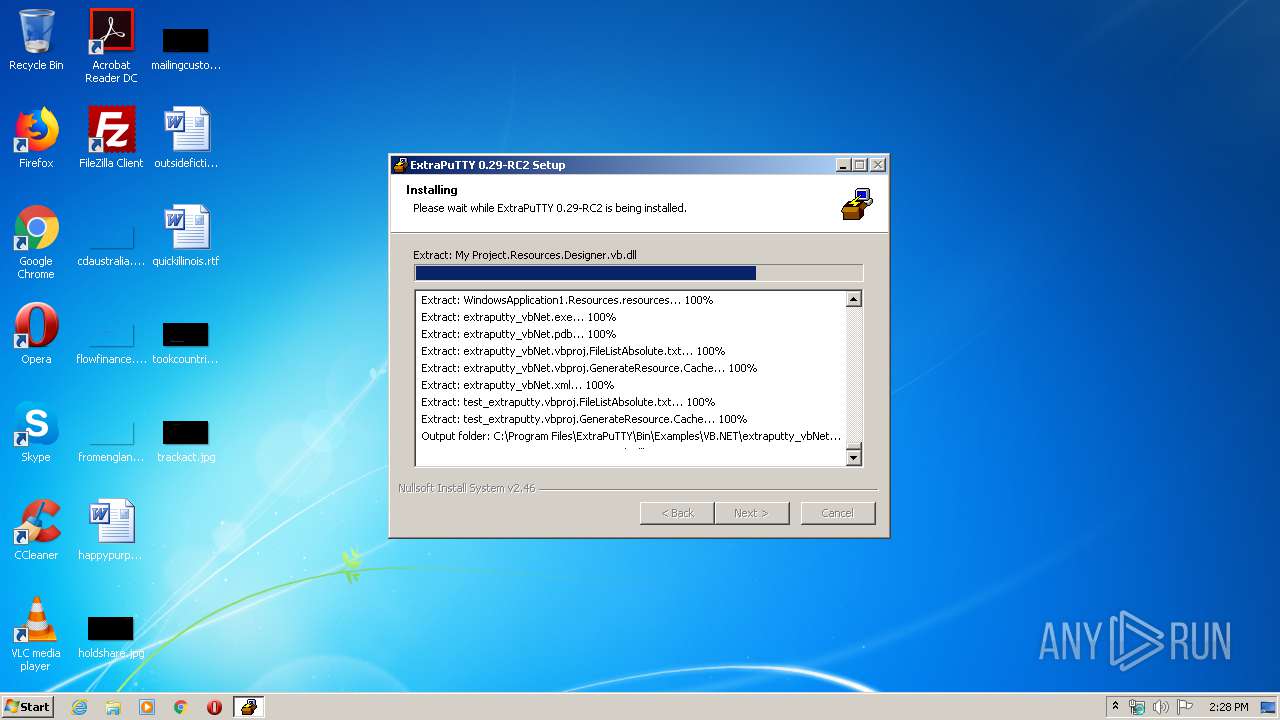
Task: Open Windows Explorer from the taskbar
Action: pos(113,707)
